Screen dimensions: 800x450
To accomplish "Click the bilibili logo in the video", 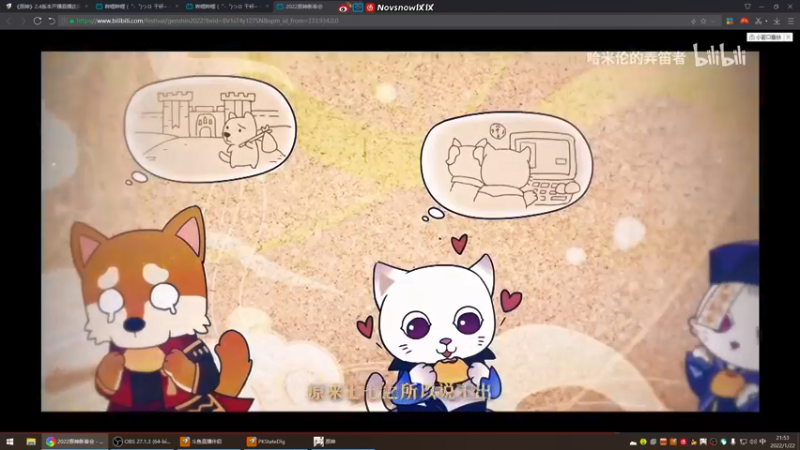I will (719, 56).
